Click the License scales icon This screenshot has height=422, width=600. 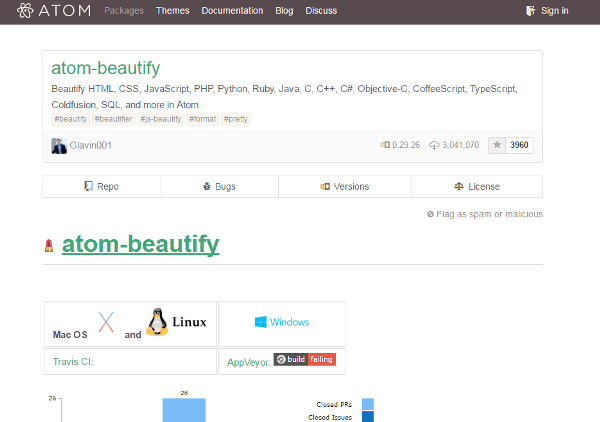click(459, 186)
